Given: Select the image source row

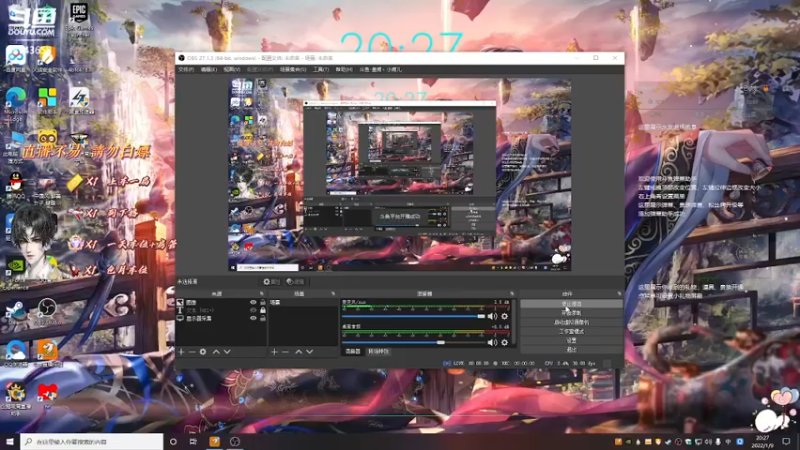Looking at the screenshot, I should 220,303.
